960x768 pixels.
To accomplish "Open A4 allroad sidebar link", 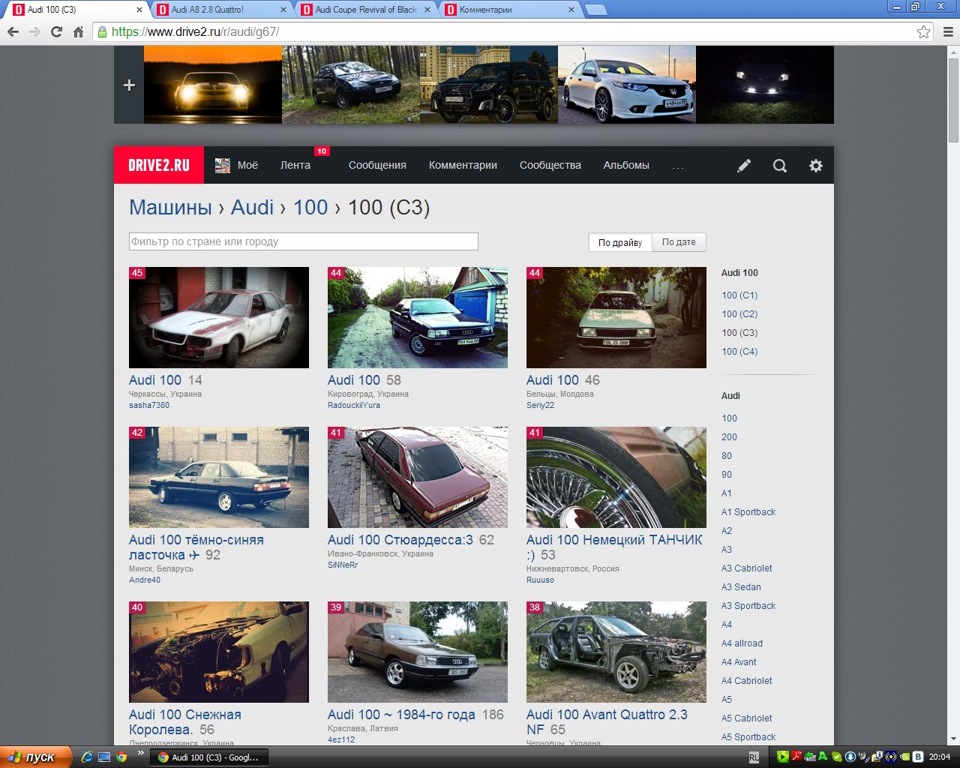I will coord(742,643).
